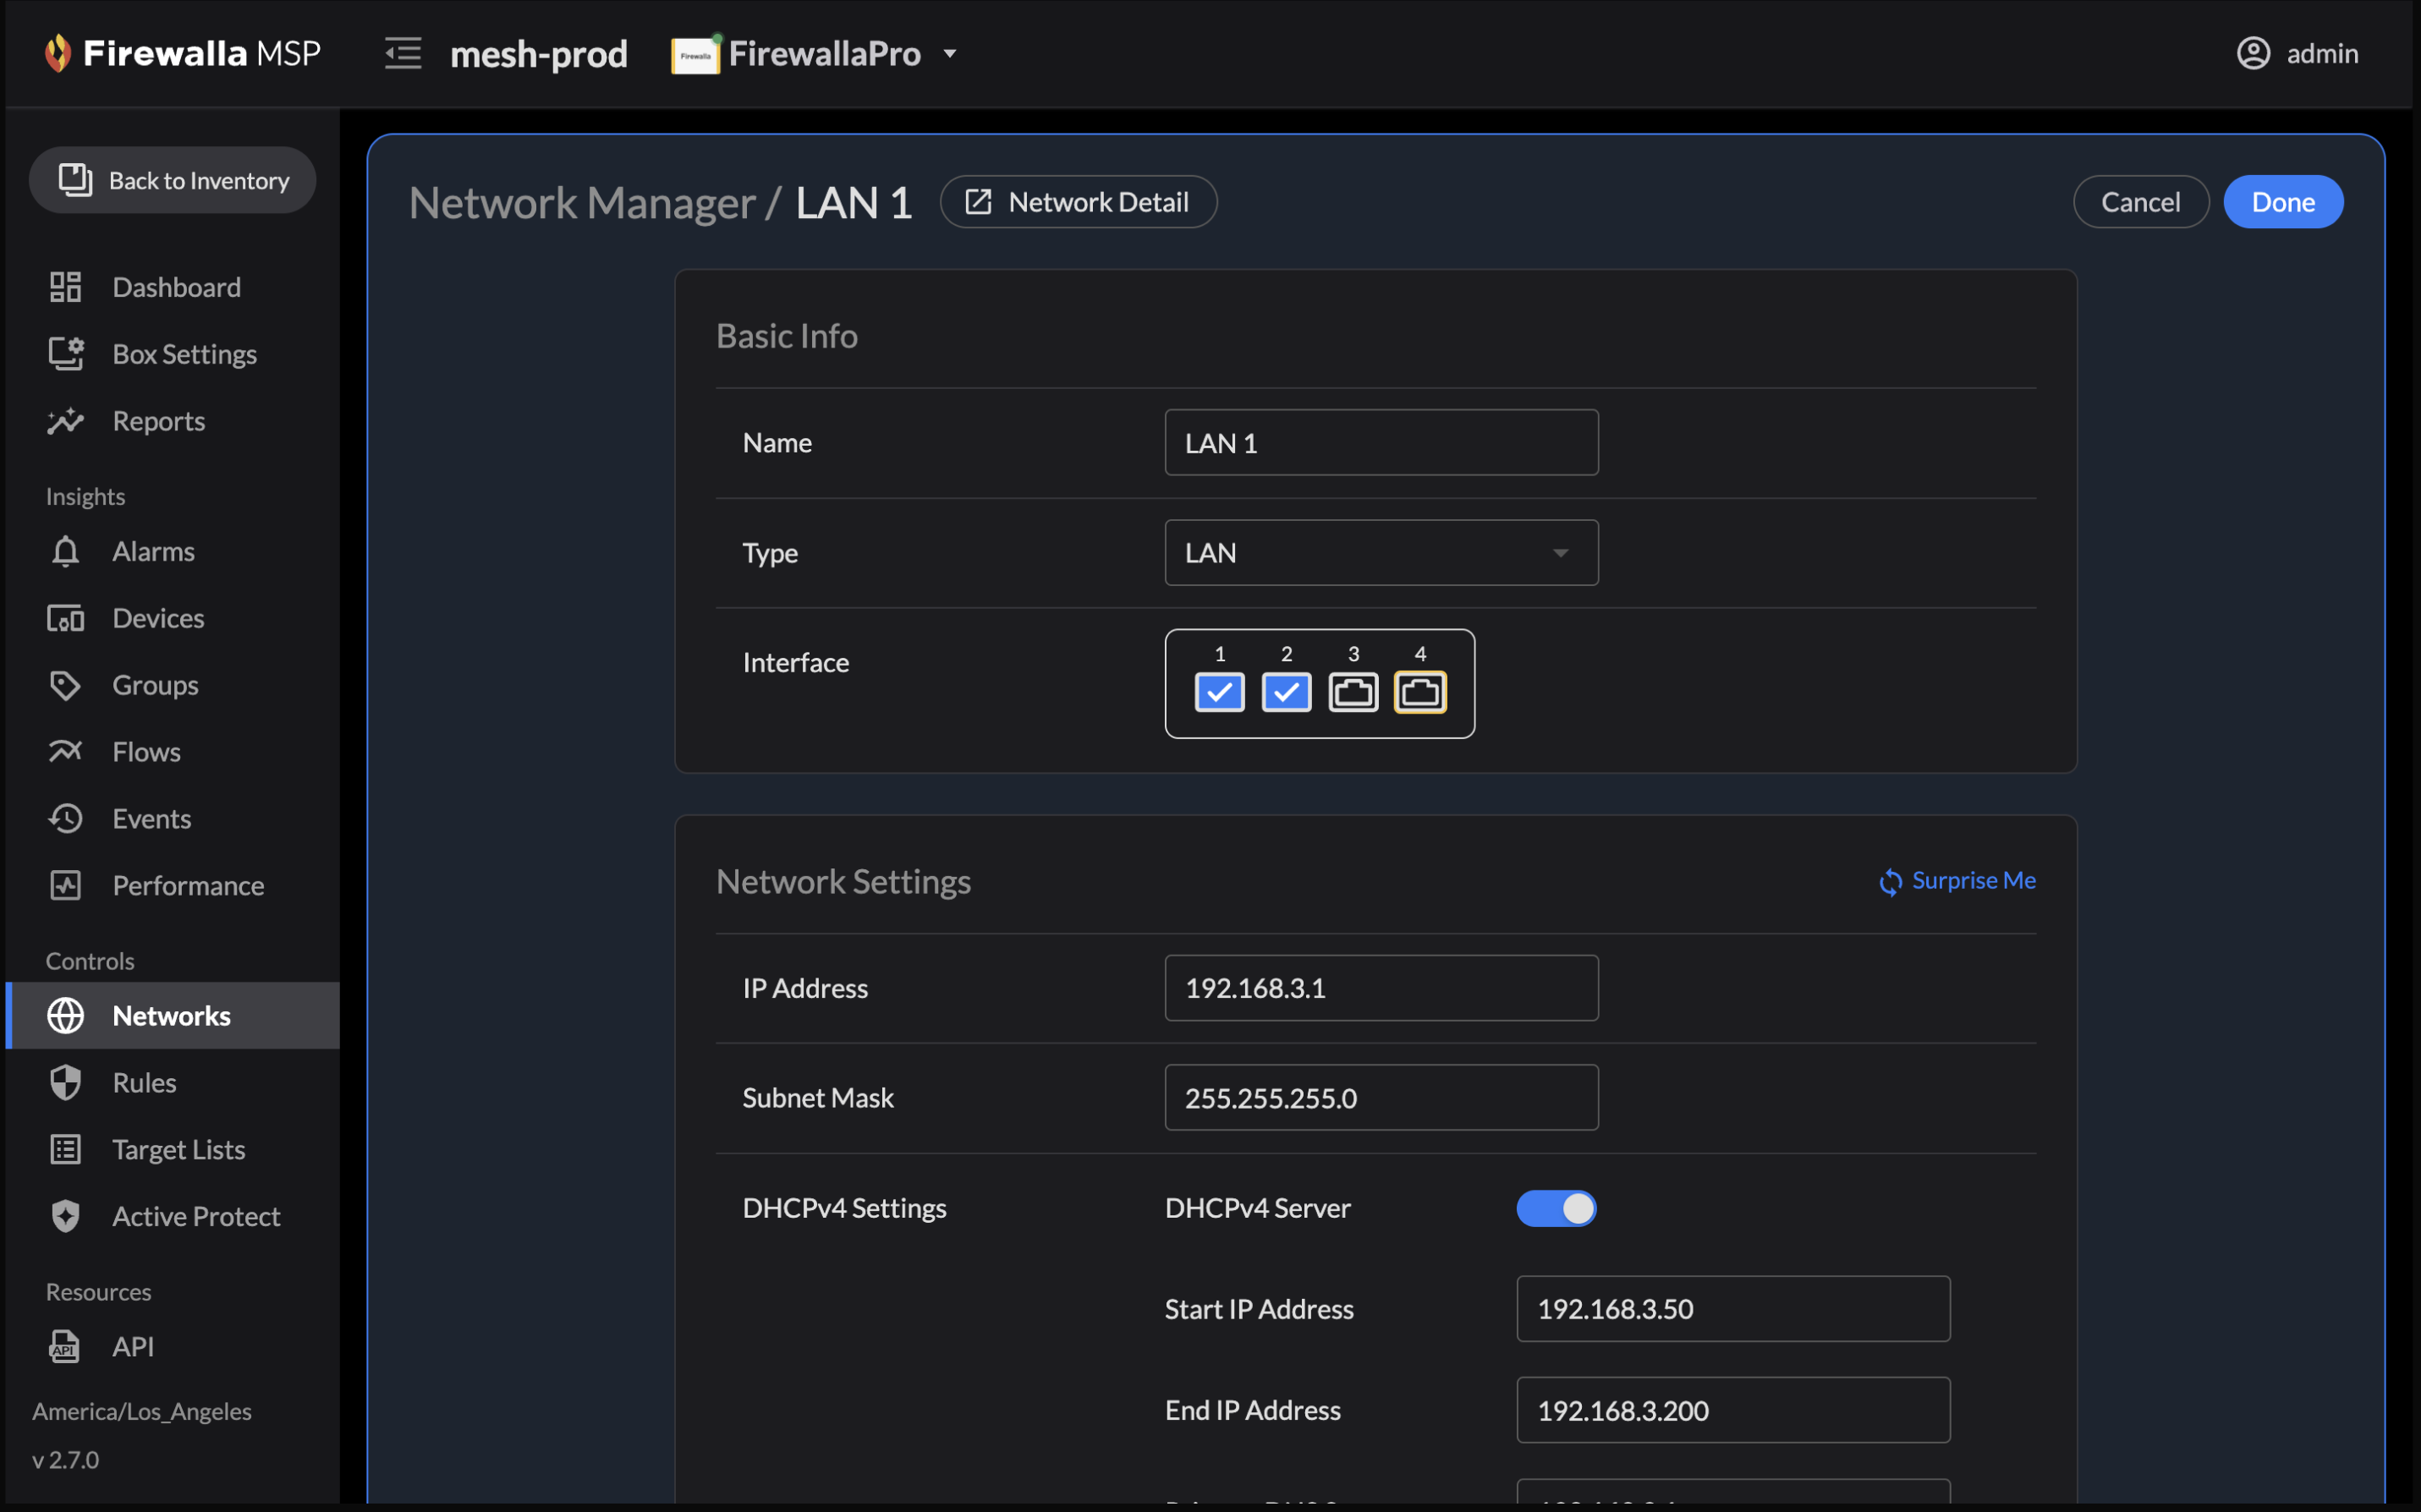Click the Target Lists list icon
Viewport: 2421px width, 1512px height.
pyautogui.click(x=66, y=1150)
